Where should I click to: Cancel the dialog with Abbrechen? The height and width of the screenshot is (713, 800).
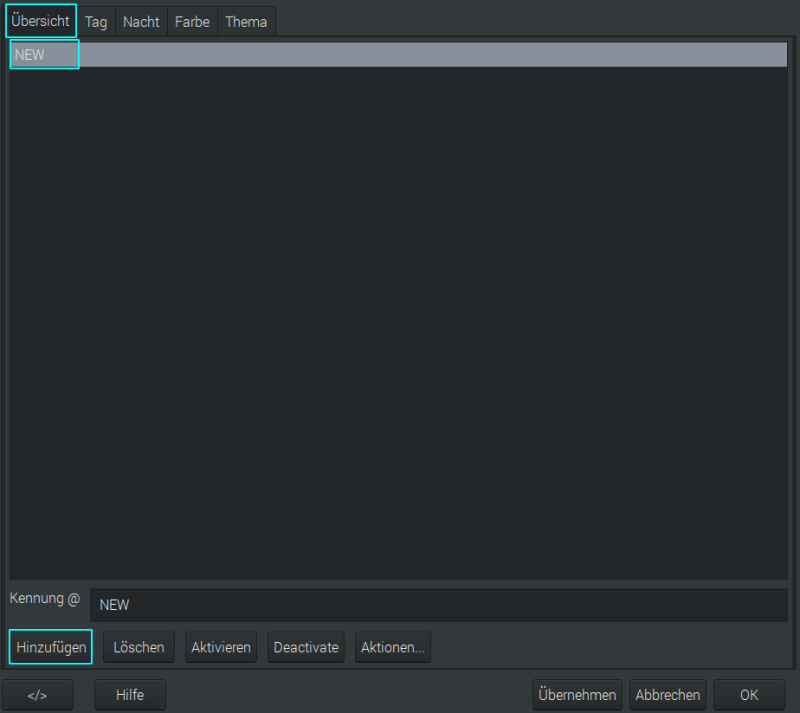(668, 695)
